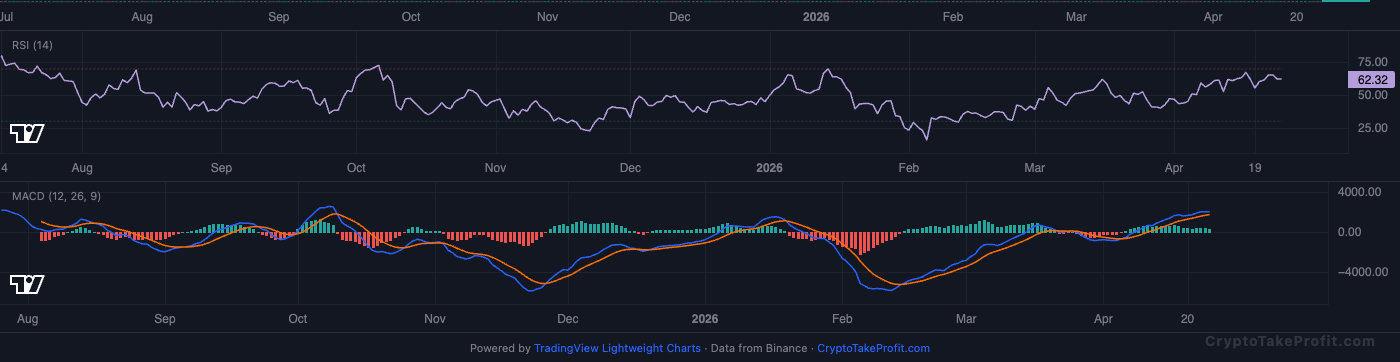Click the −4000.00 label on MACD scale
This screenshot has width=1400, height=362.
[x=1362, y=271]
